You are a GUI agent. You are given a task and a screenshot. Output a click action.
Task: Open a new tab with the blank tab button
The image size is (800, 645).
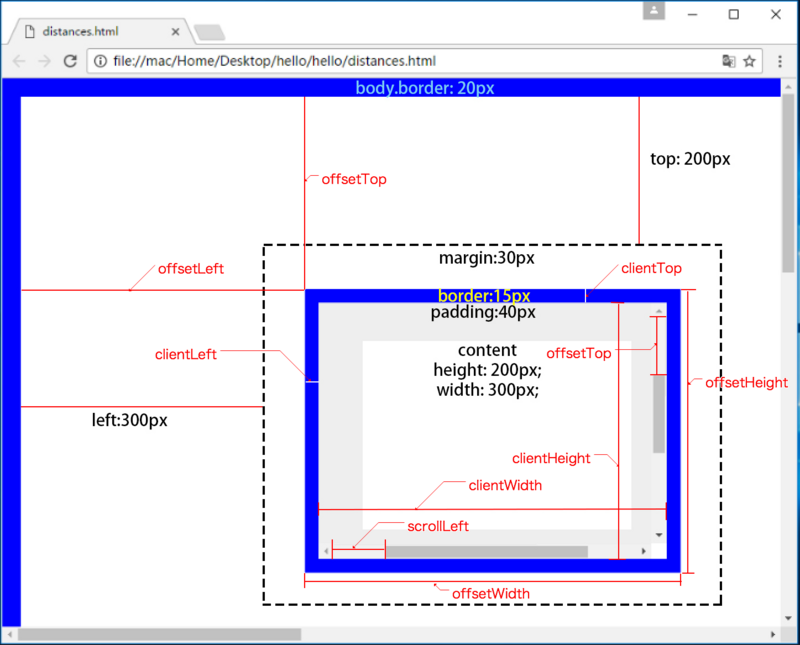210,32
